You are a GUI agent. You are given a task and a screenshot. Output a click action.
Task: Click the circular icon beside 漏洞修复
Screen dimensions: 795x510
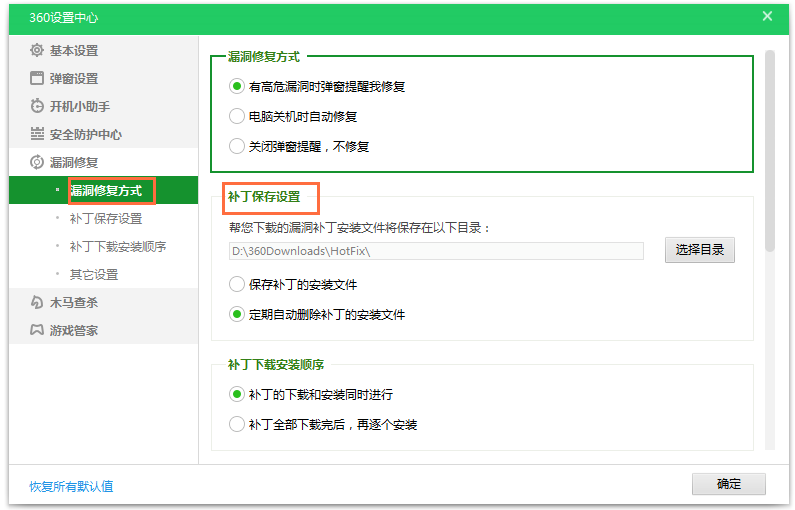37,162
